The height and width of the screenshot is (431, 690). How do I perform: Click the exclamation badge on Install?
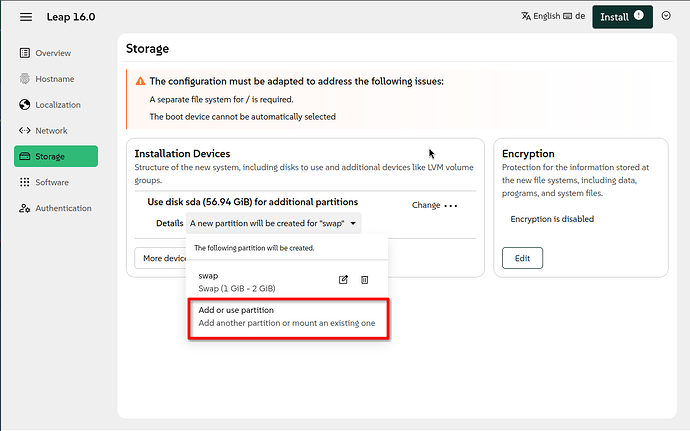639,15
